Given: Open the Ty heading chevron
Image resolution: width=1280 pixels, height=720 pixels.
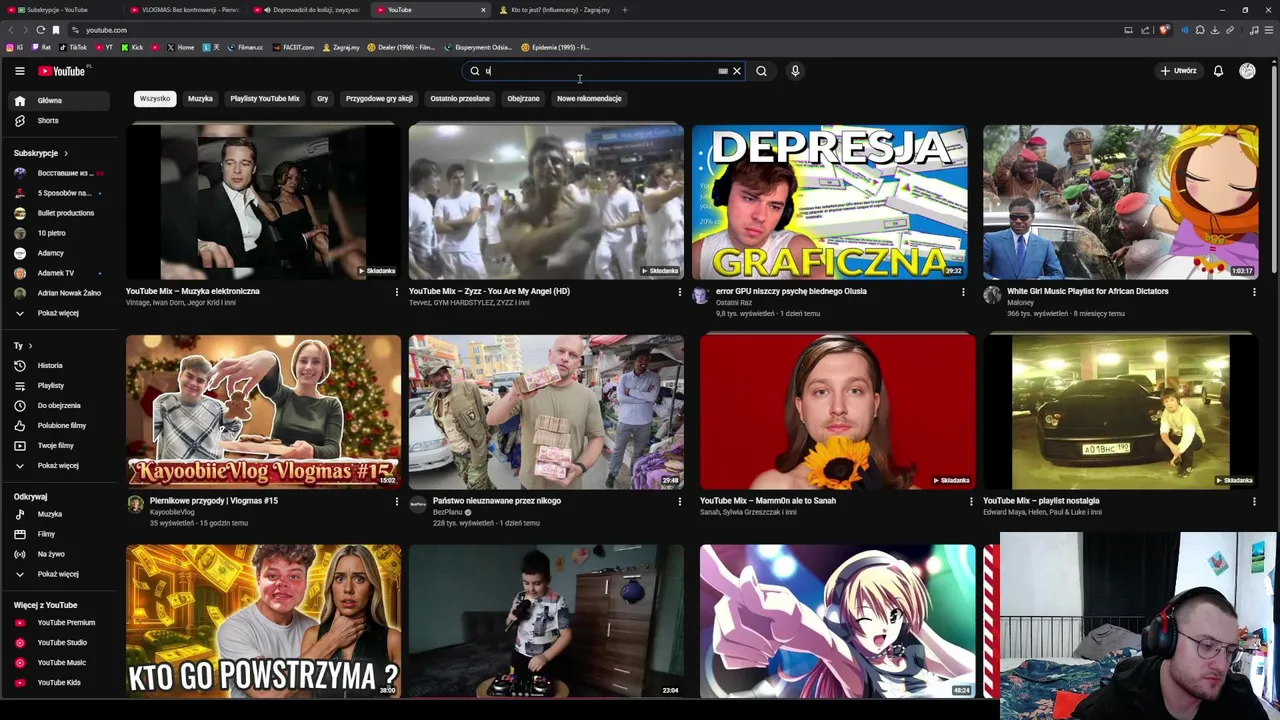Looking at the screenshot, I should [30, 345].
